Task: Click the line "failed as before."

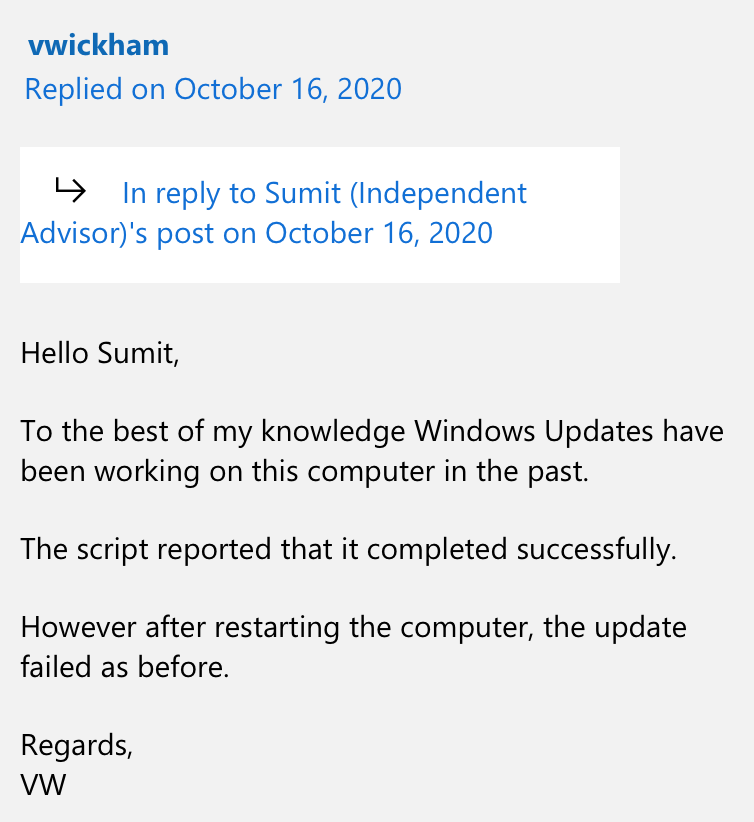Action: pos(125,667)
